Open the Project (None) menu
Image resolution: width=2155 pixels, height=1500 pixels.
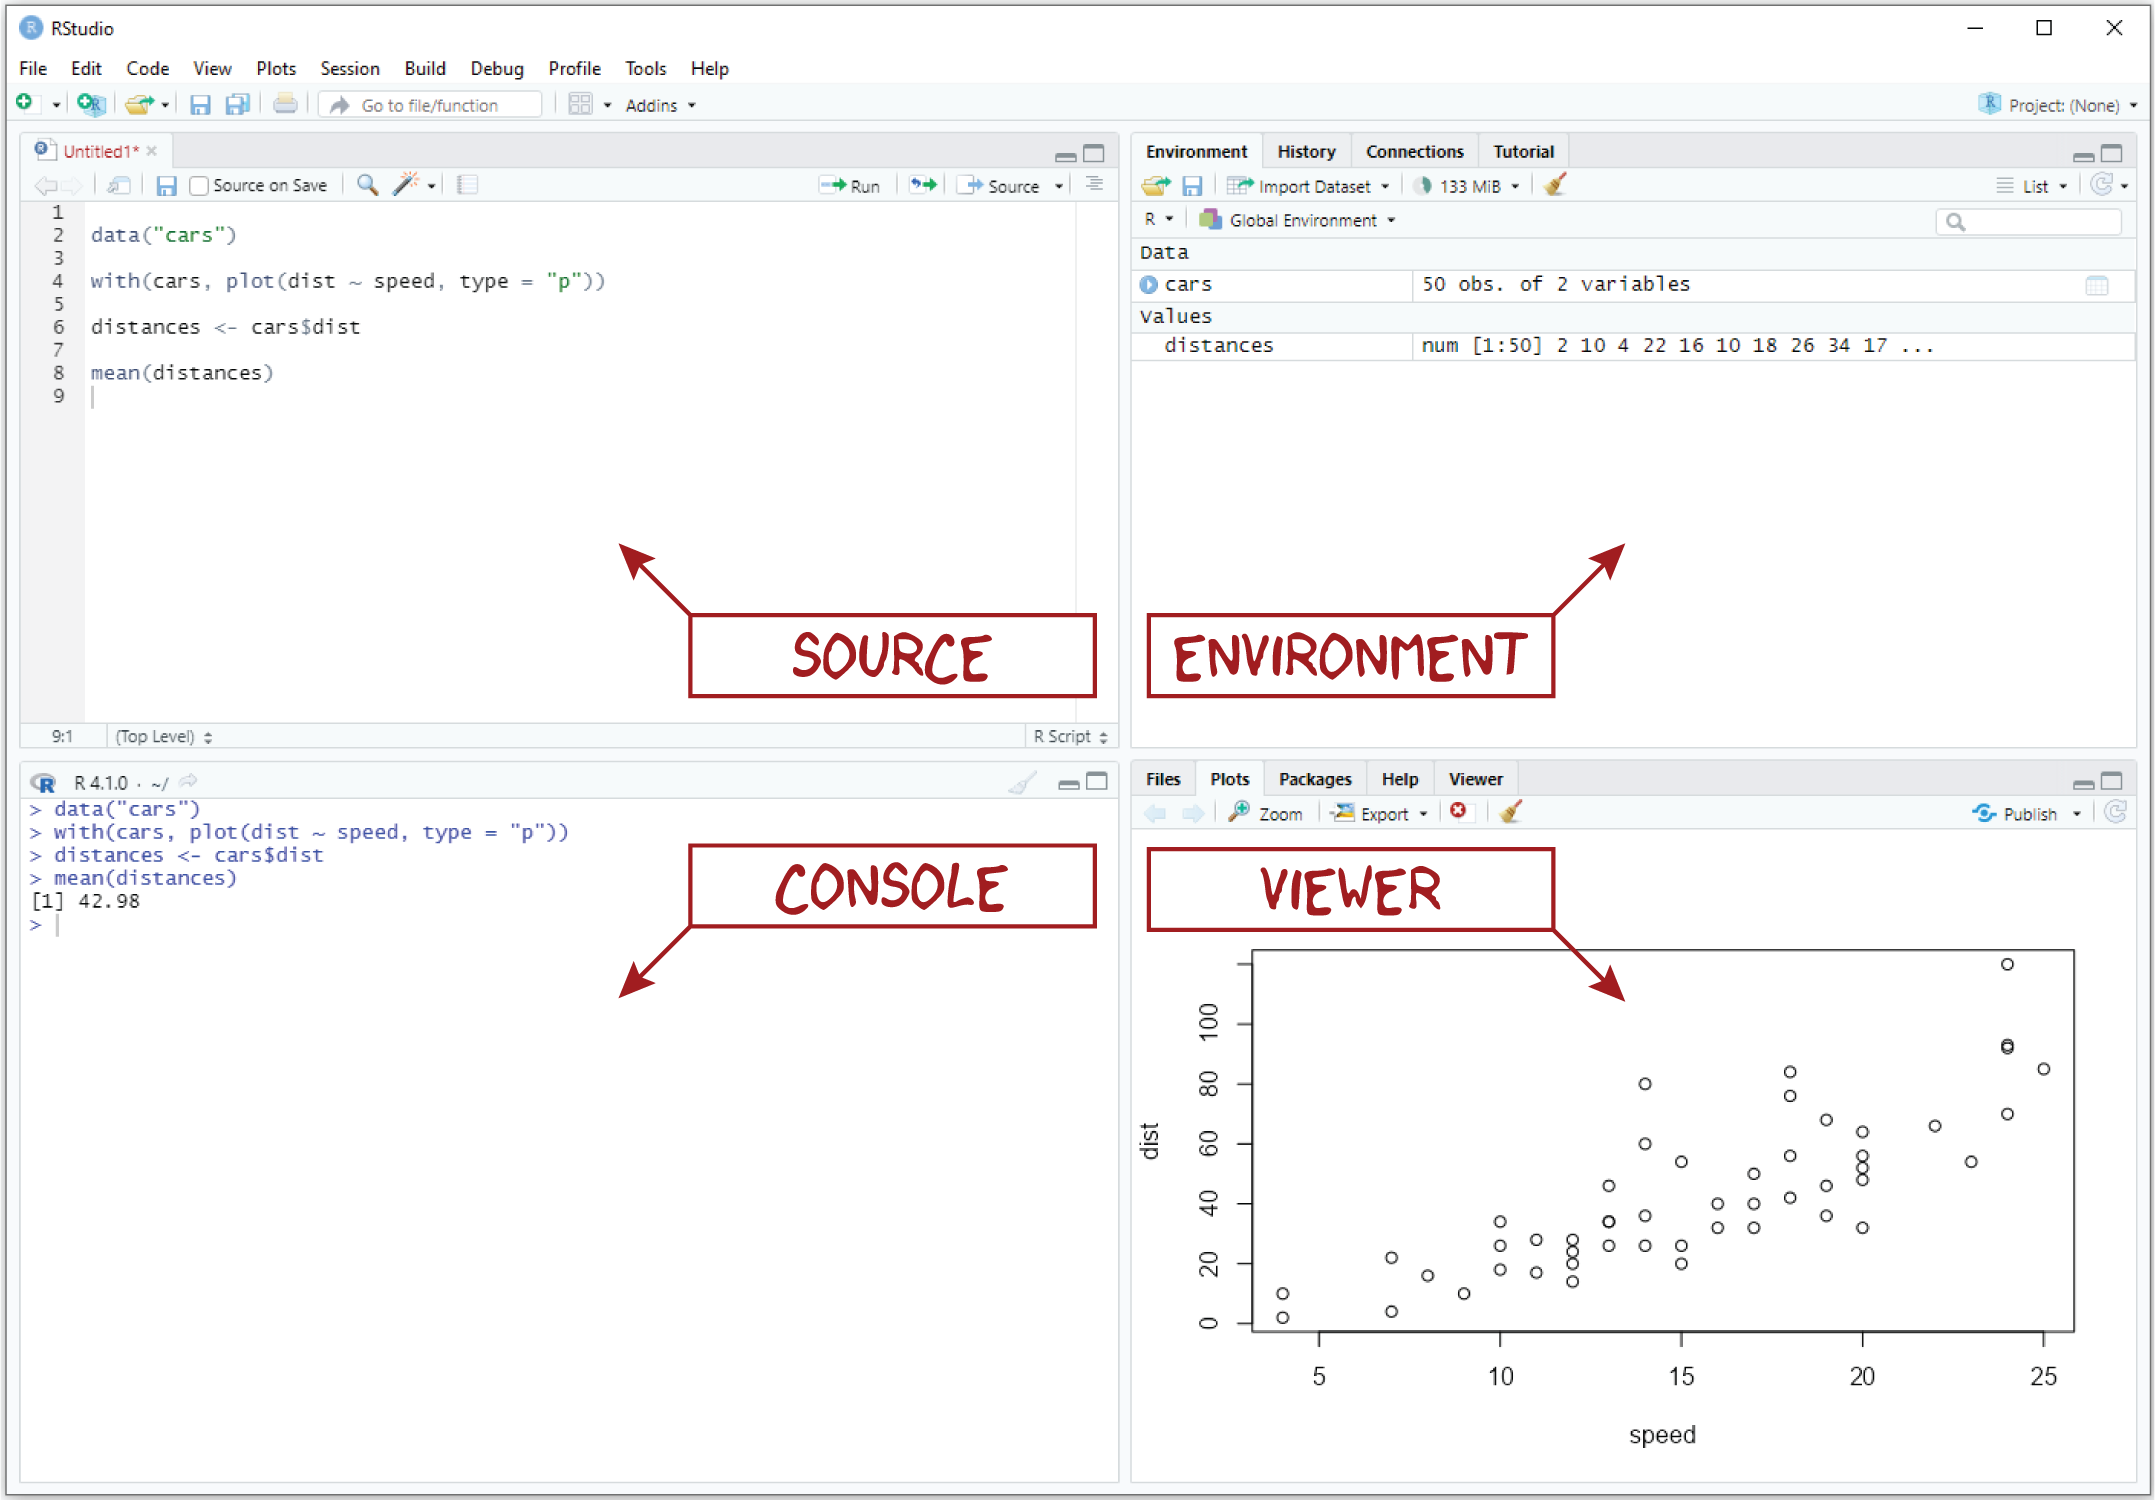(x=2058, y=105)
